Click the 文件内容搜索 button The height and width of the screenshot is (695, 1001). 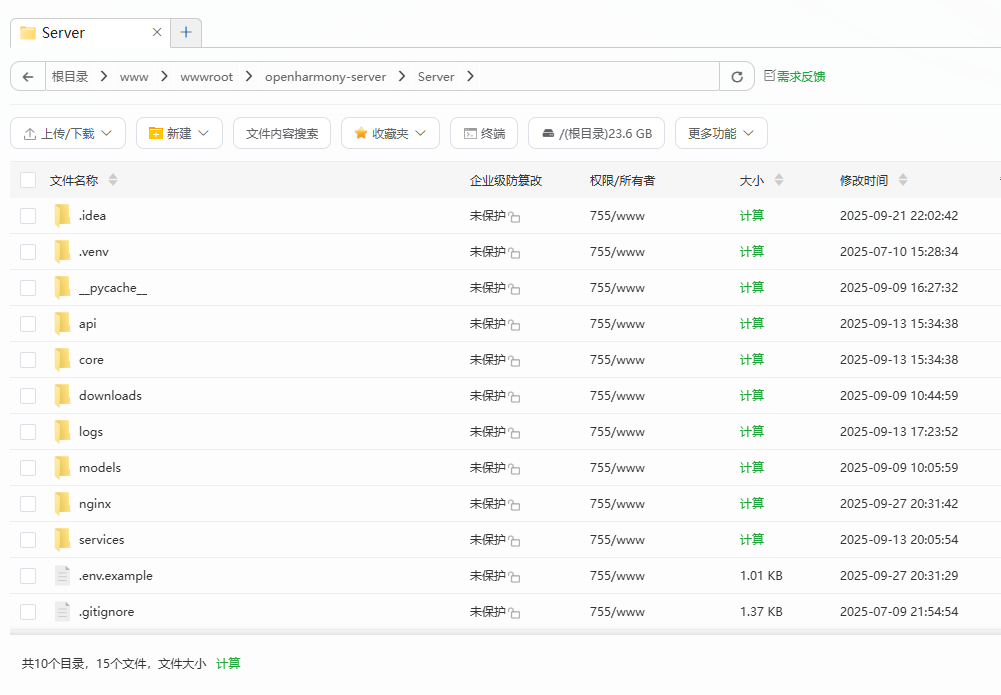[282, 133]
